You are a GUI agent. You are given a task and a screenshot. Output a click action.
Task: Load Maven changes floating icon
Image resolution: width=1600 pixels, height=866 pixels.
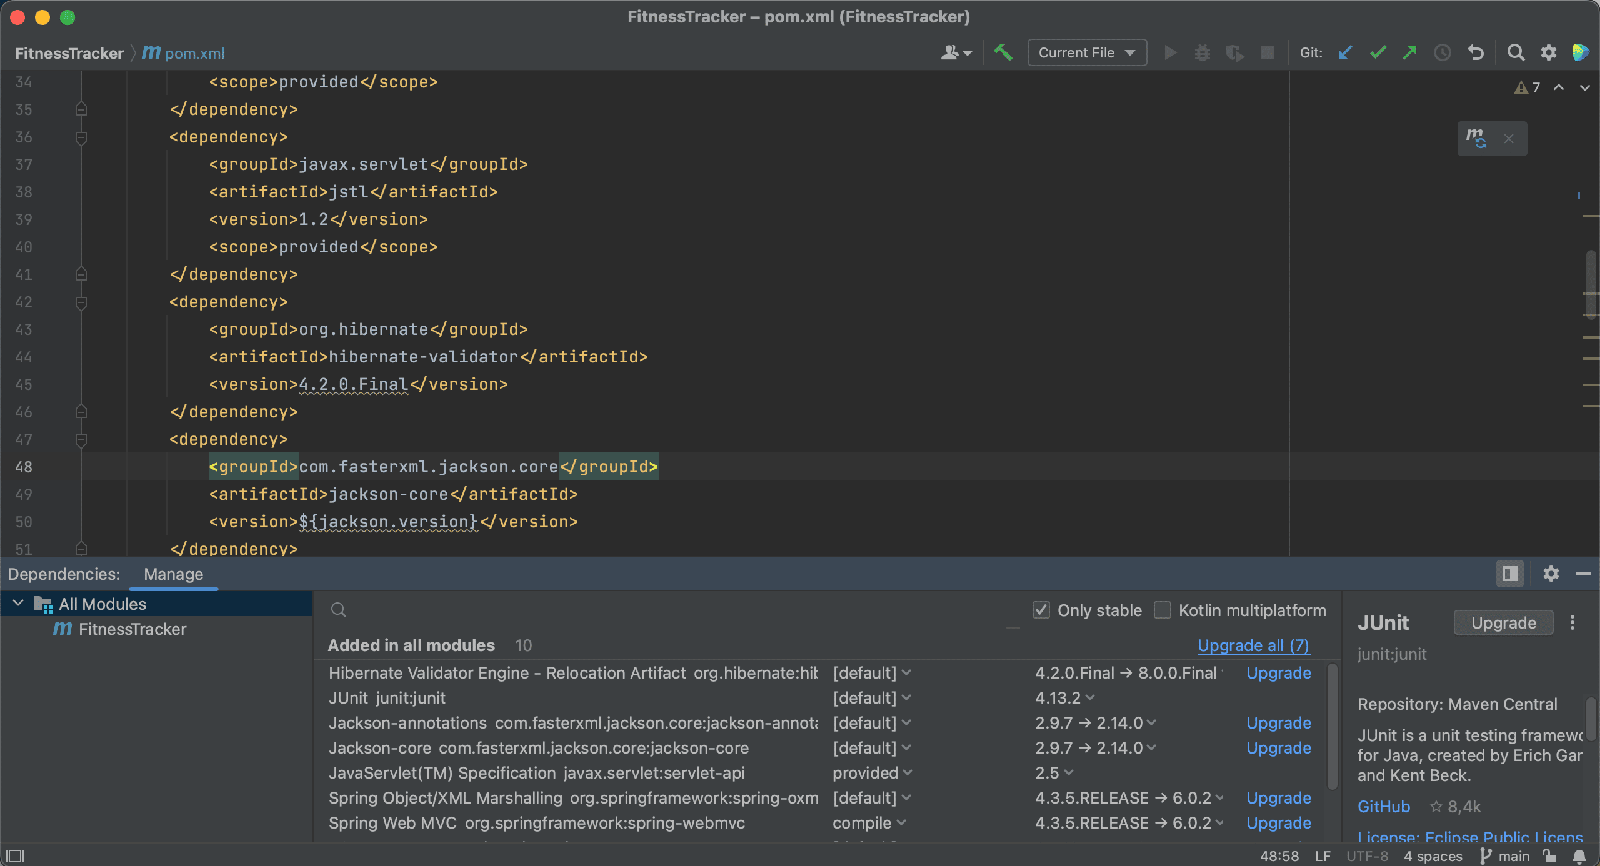[x=1476, y=138]
